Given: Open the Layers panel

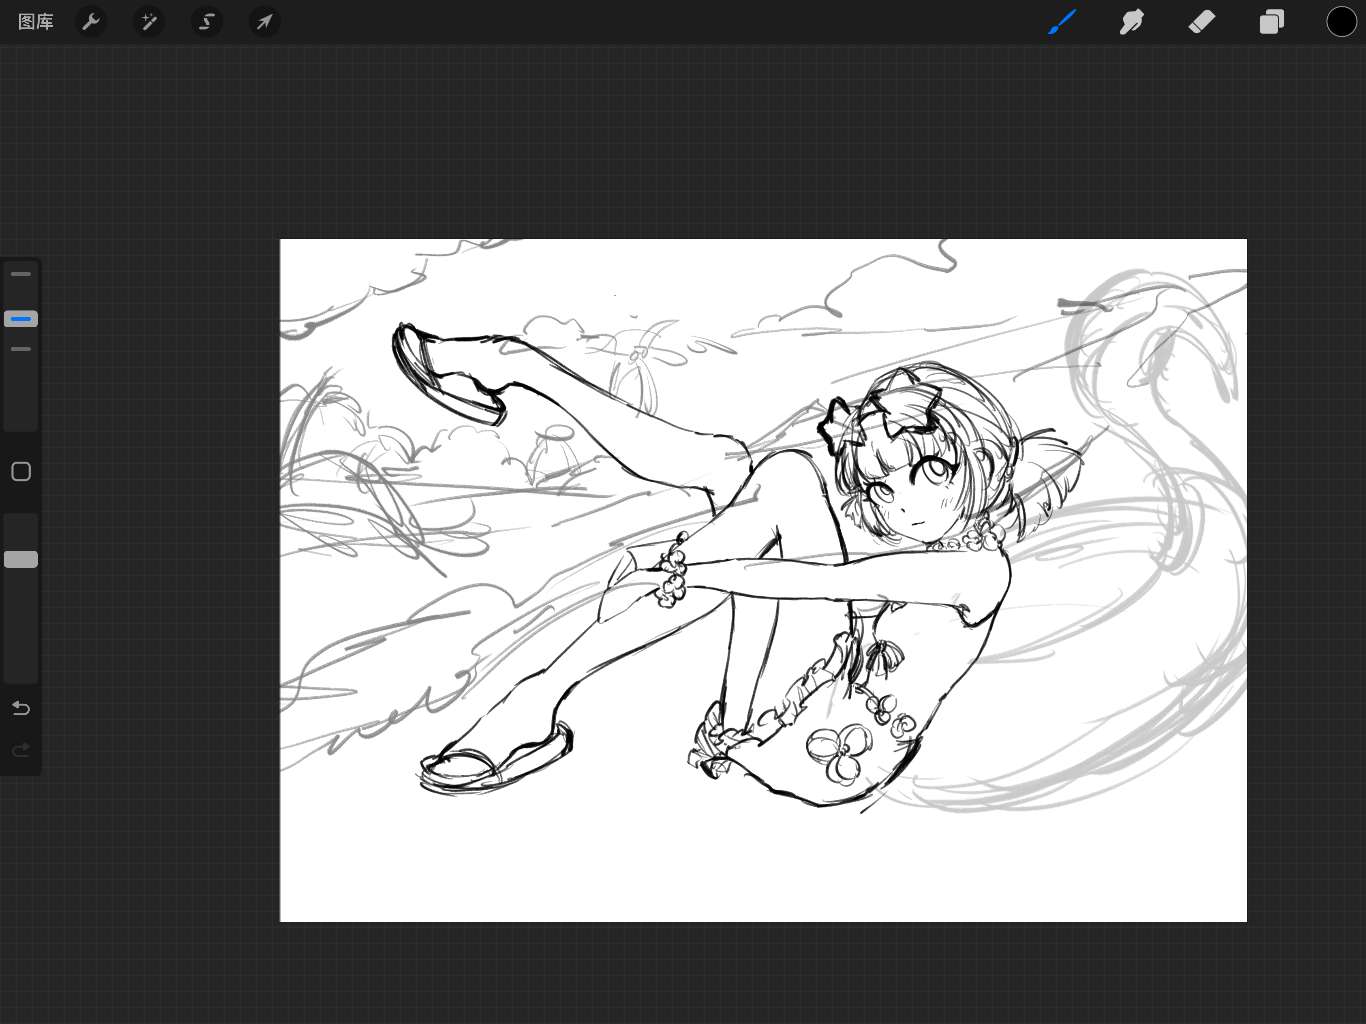Looking at the screenshot, I should [x=1271, y=22].
